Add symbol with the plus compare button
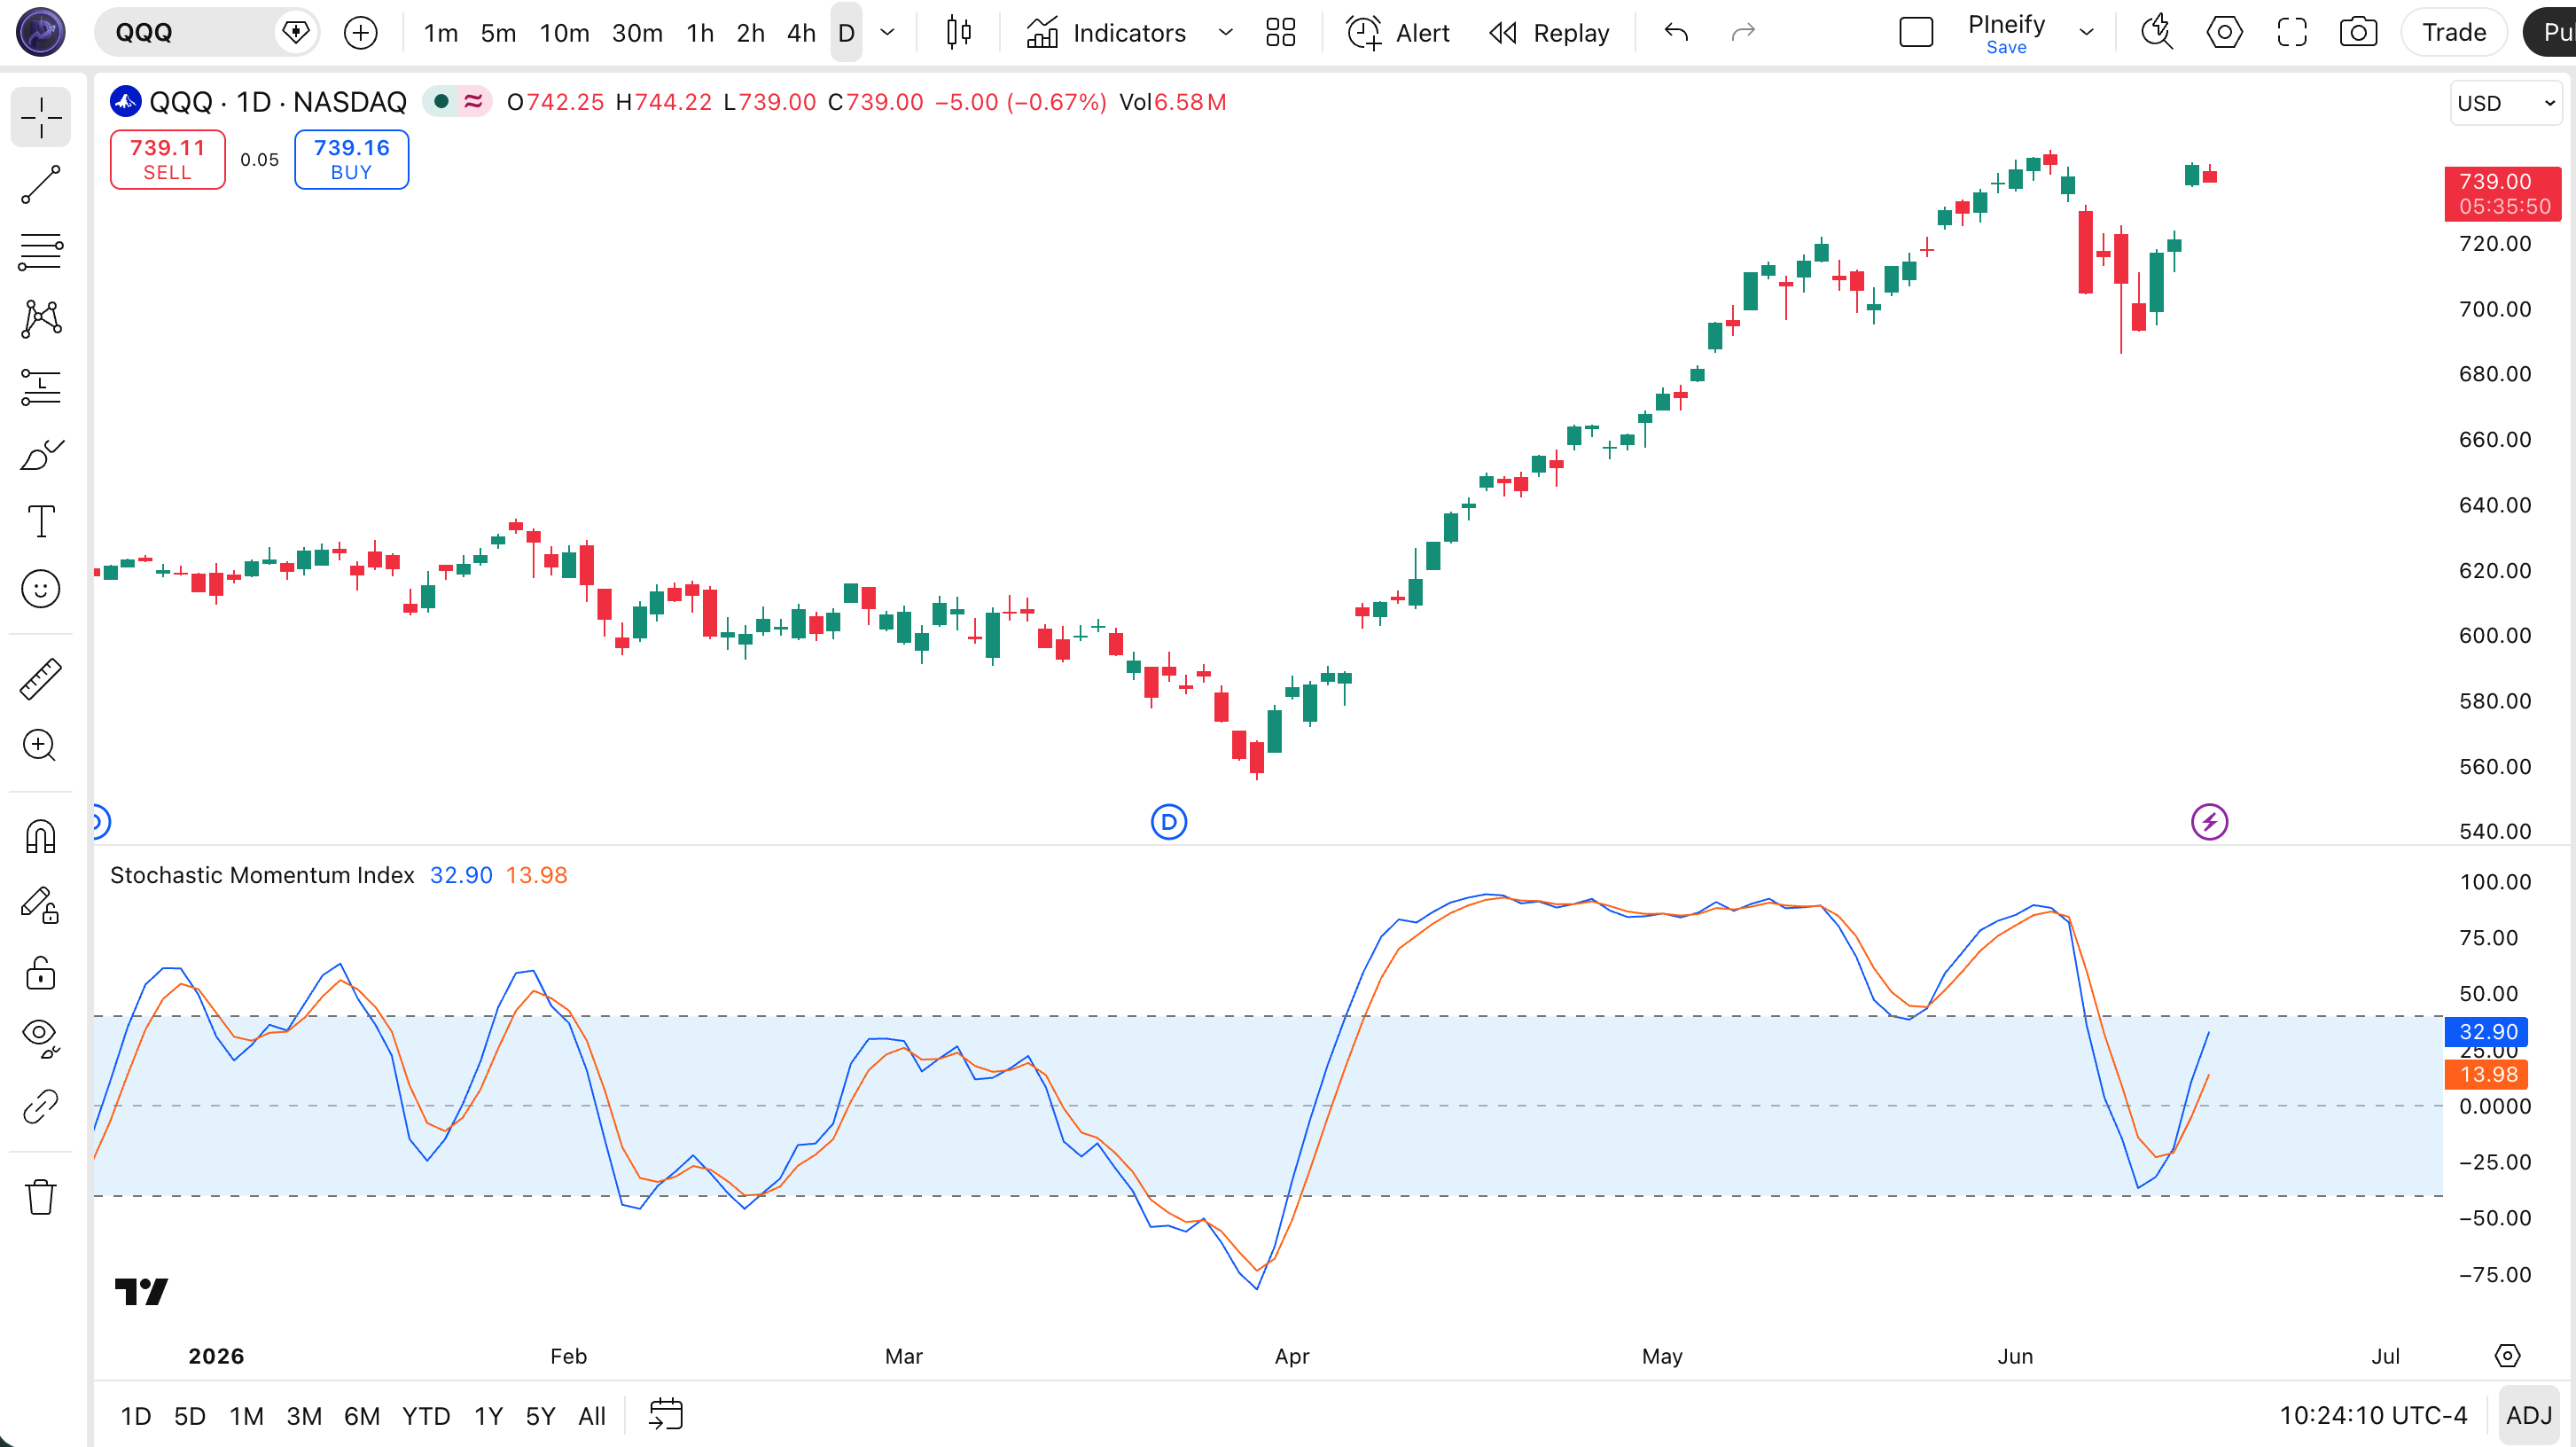Image resolution: width=2576 pixels, height=1447 pixels. click(361, 33)
